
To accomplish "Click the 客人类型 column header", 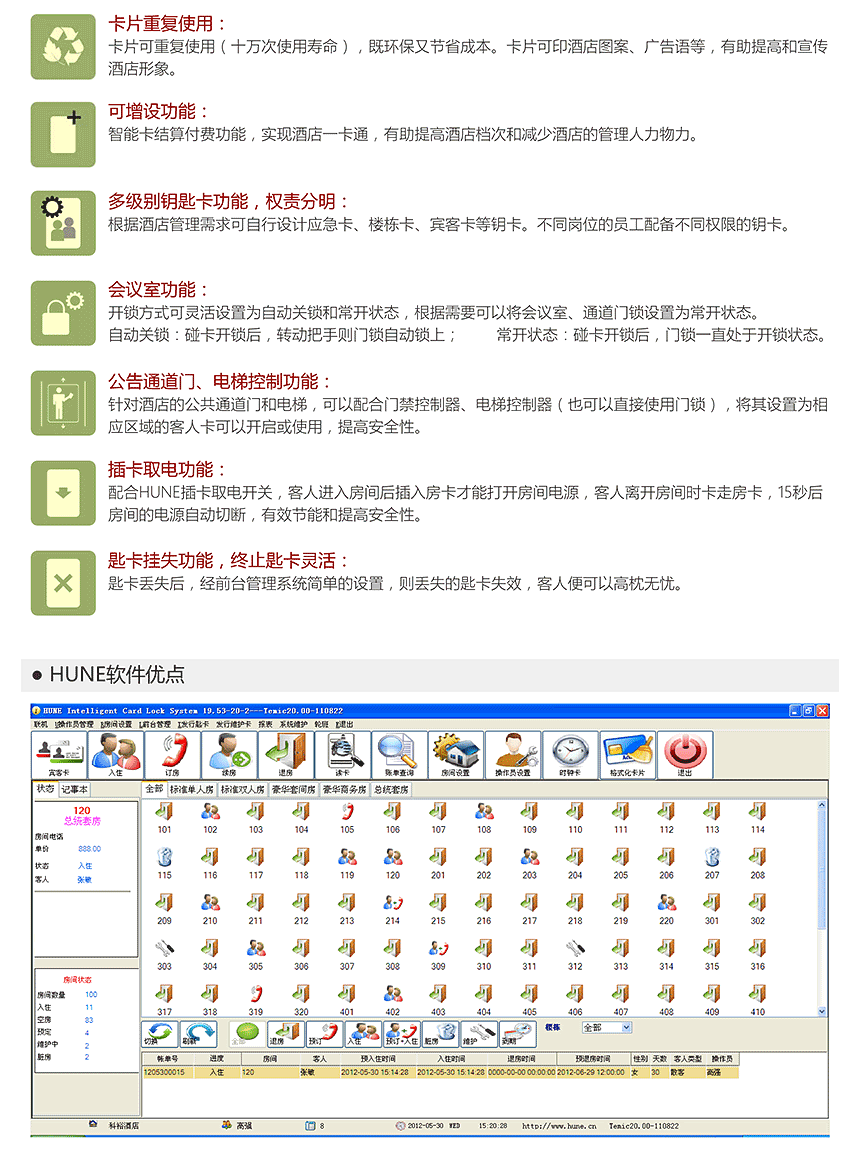I will pos(687,1059).
